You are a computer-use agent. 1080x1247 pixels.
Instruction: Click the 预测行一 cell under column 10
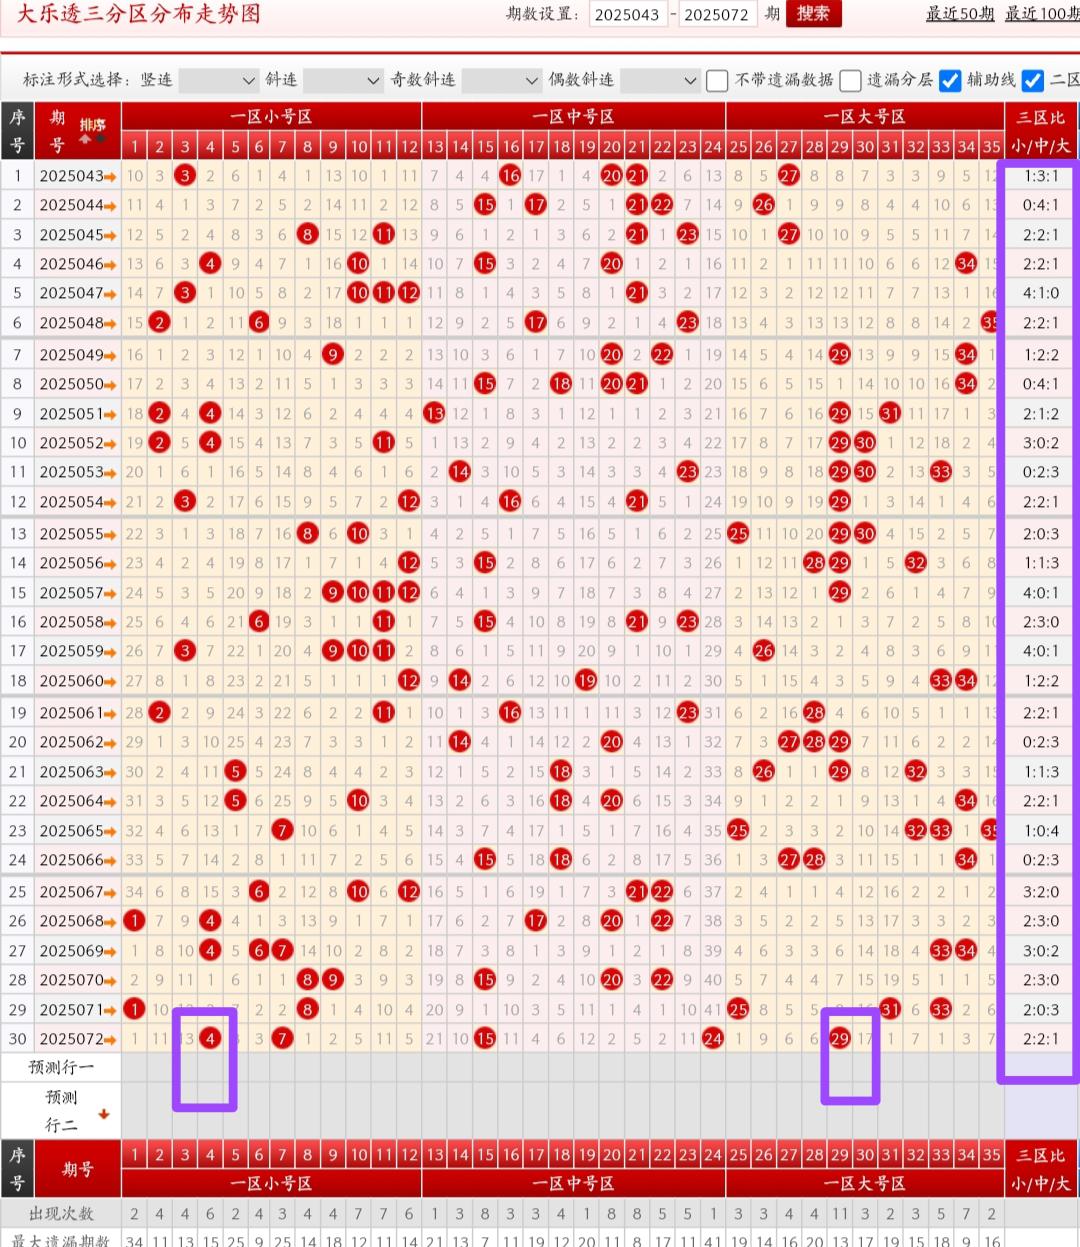click(359, 1067)
